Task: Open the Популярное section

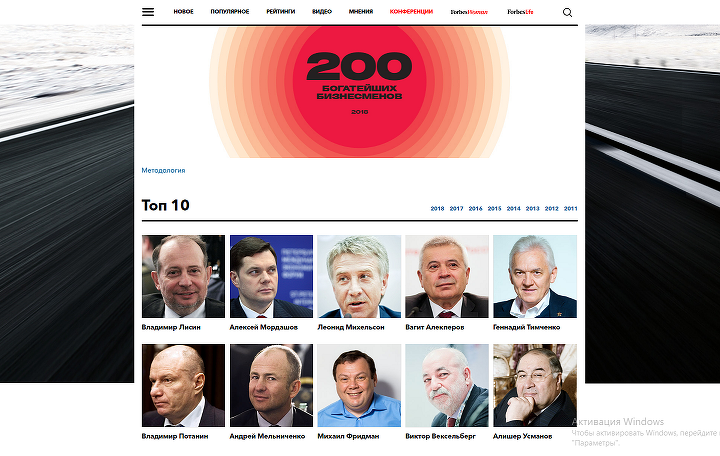Action: pyautogui.click(x=230, y=11)
